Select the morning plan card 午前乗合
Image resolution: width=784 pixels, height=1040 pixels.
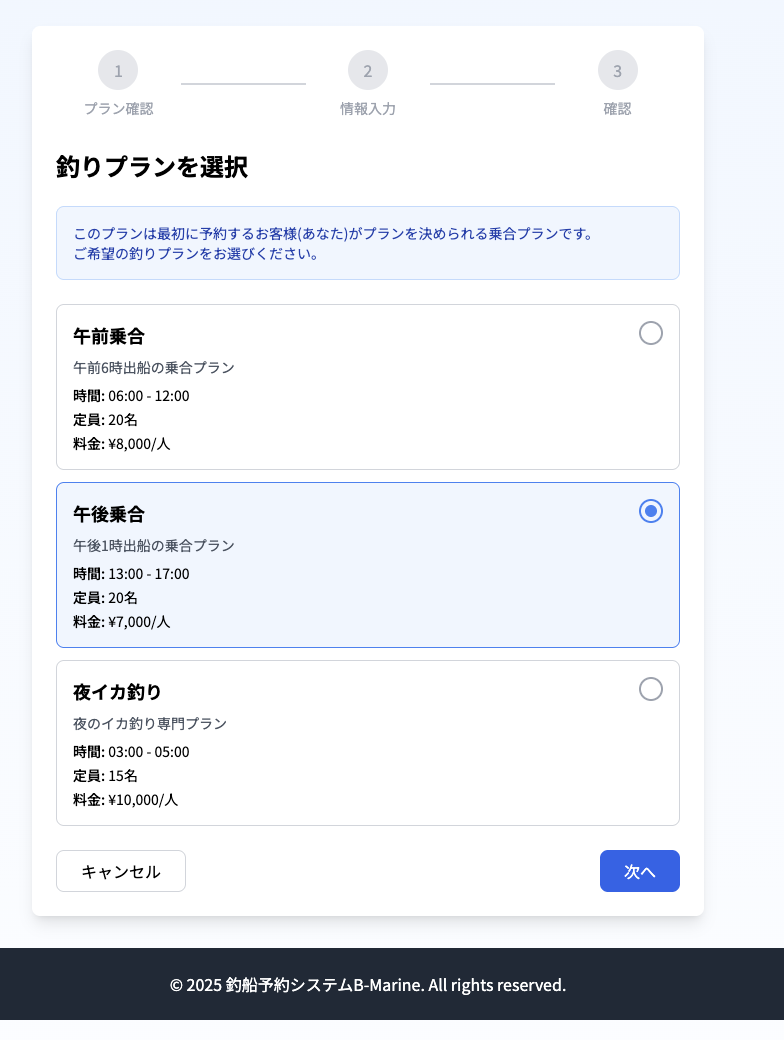coord(368,387)
